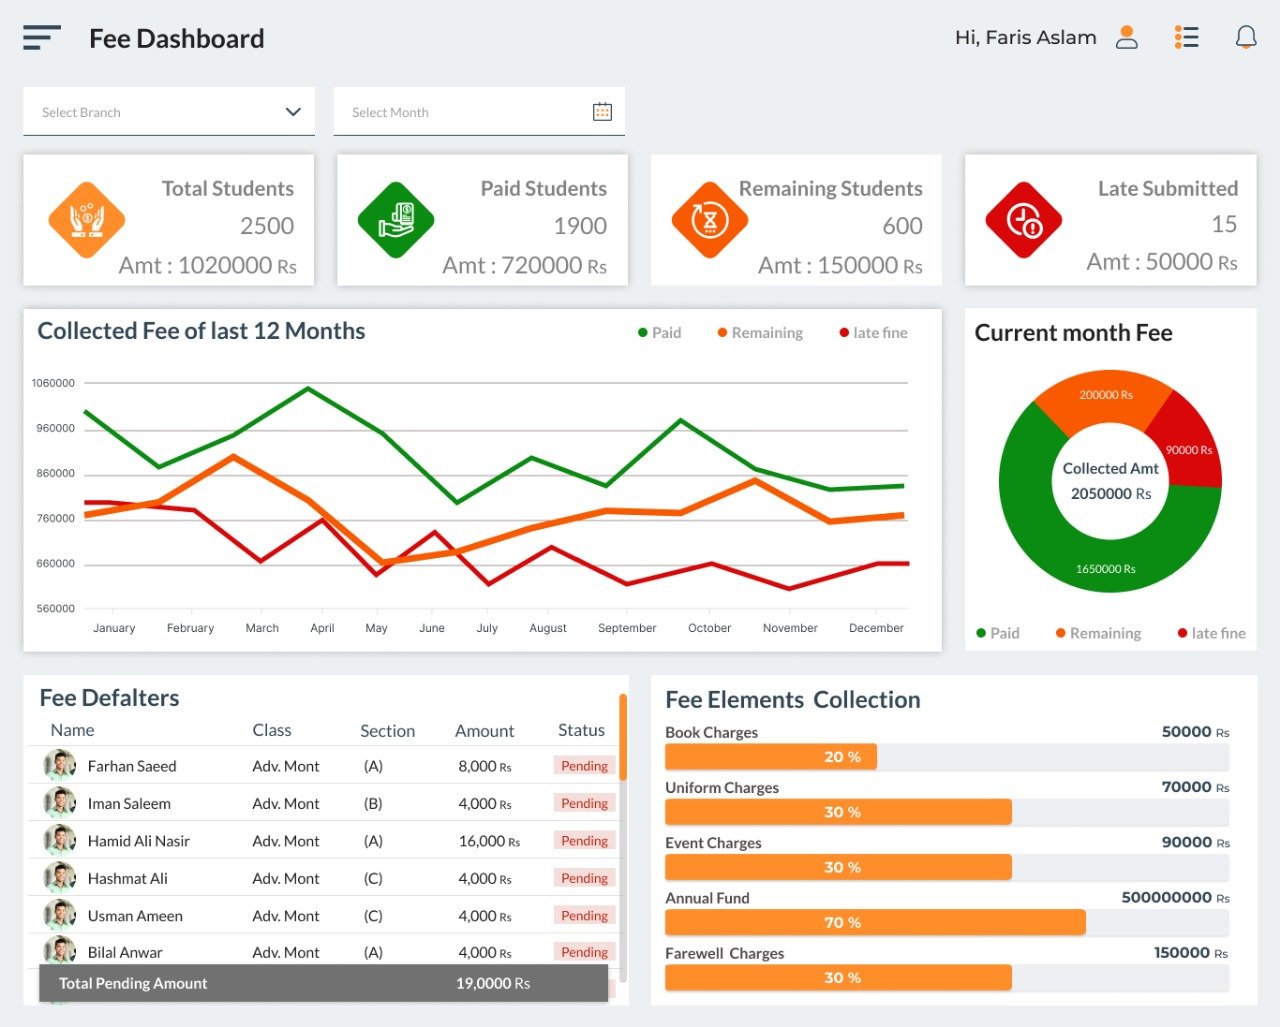Sort by the Section column header
The image size is (1280, 1027).
(387, 731)
